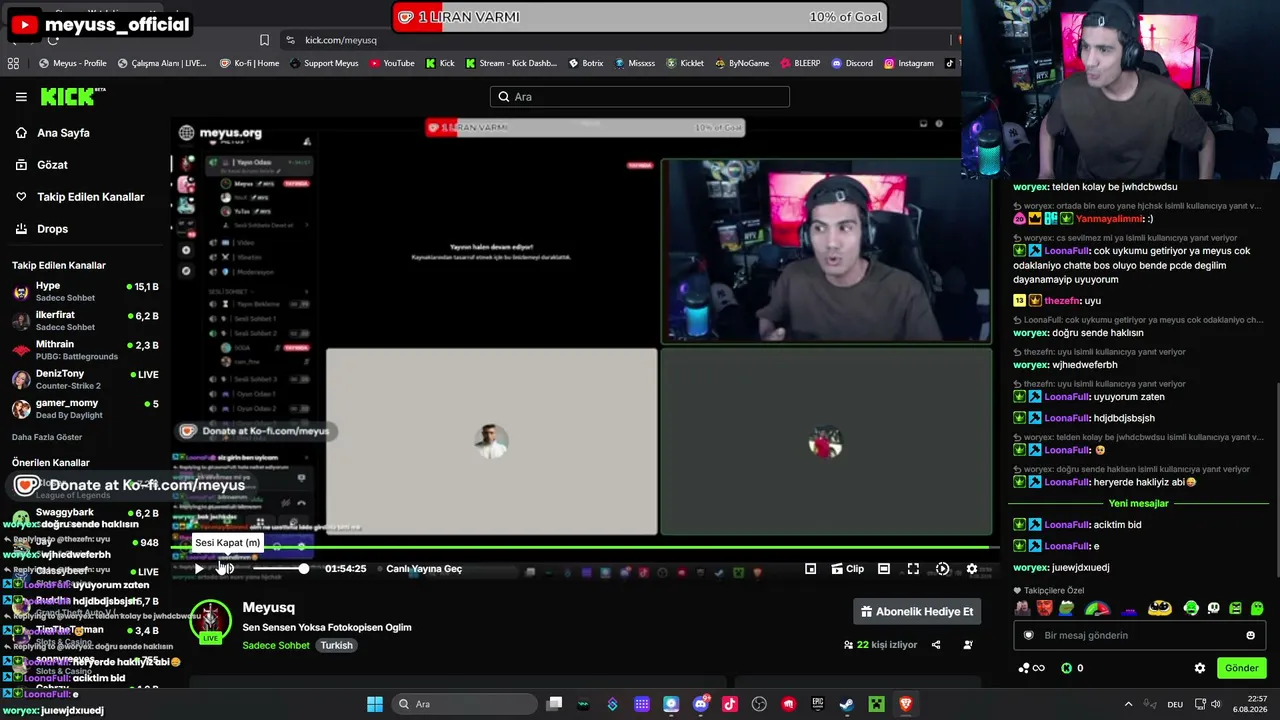Open the Ko-fi | Home bookmark

coord(250,63)
